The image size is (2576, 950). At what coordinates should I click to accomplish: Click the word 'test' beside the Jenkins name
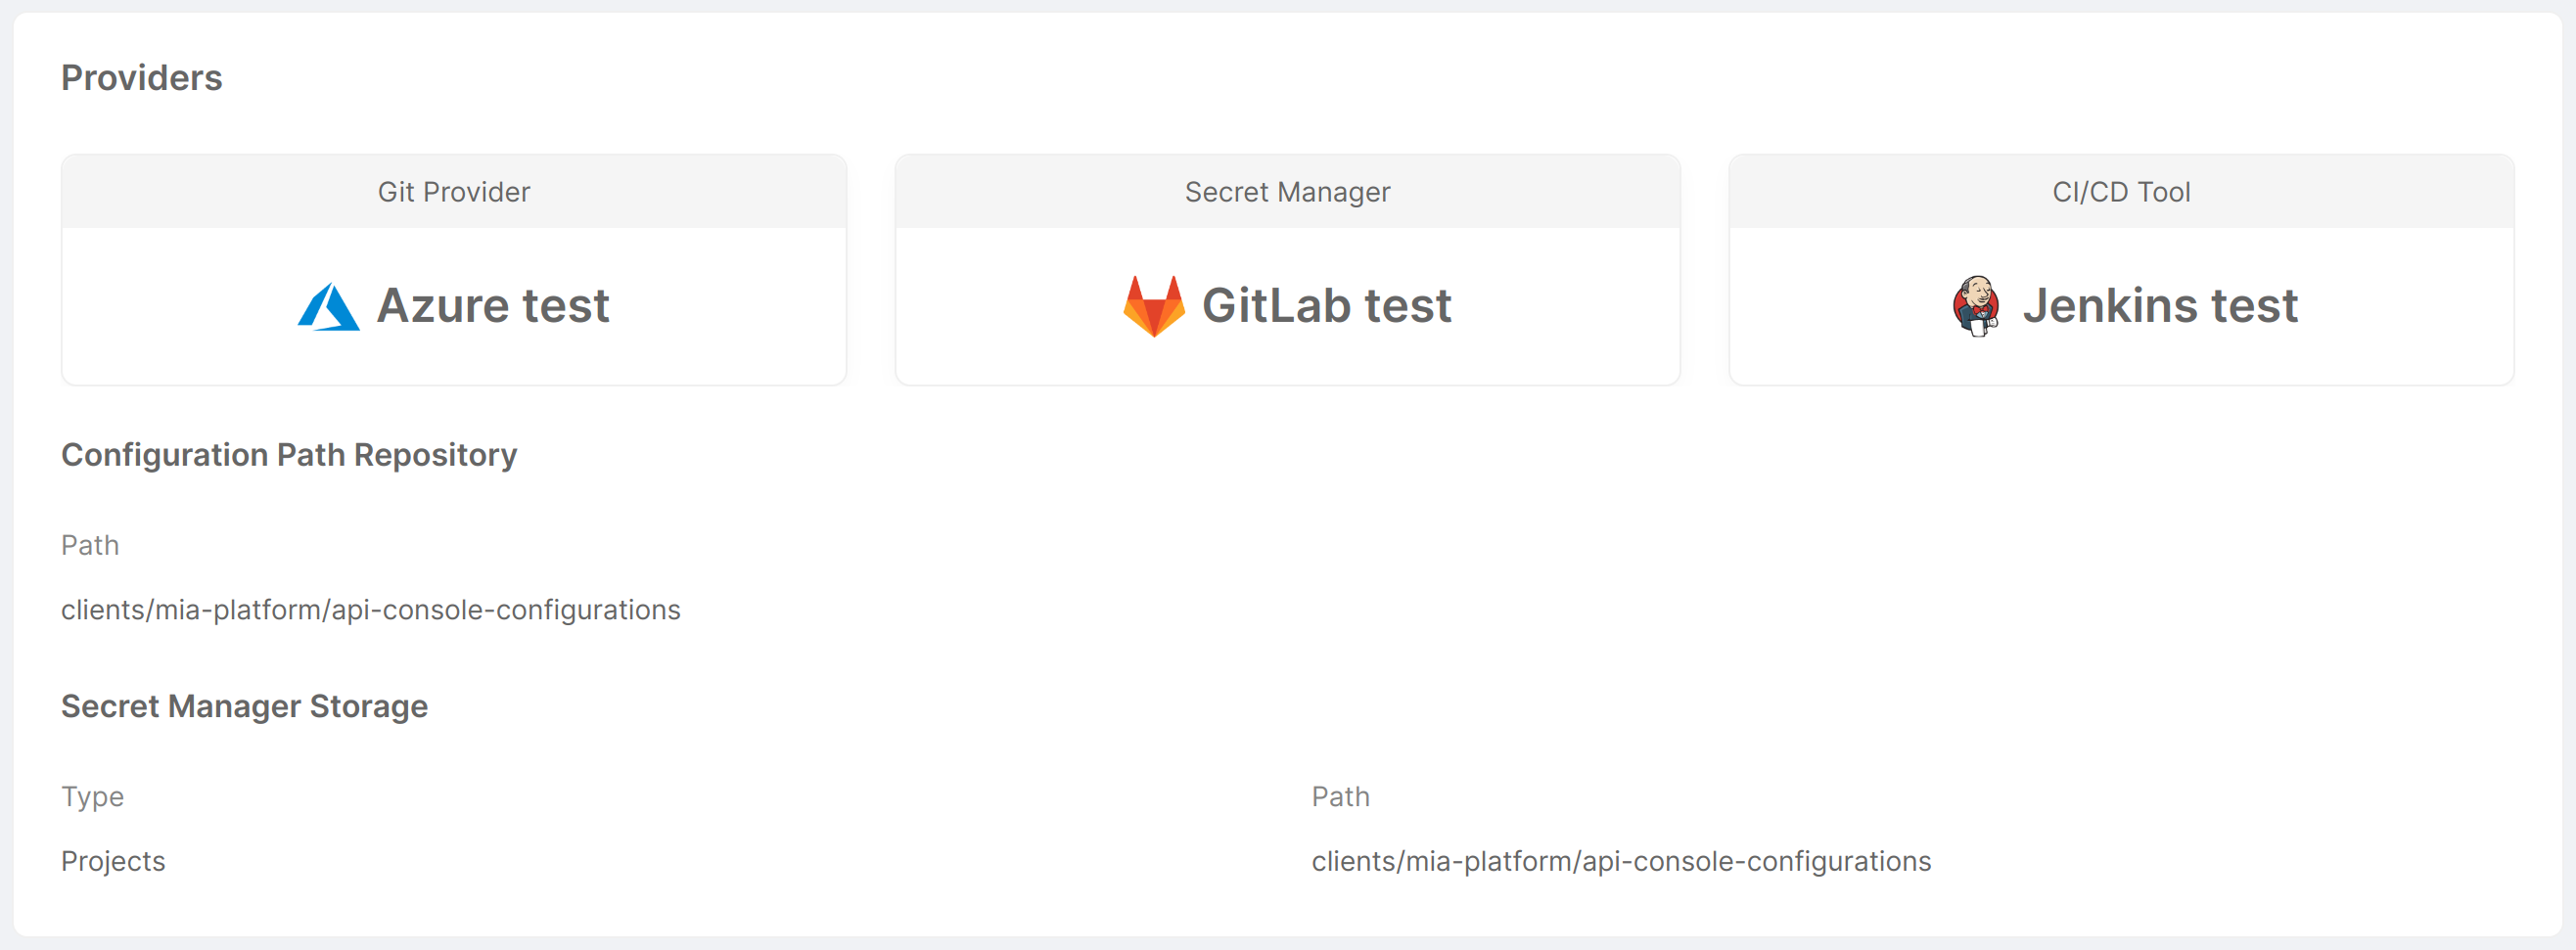(x=2254, y=306)
